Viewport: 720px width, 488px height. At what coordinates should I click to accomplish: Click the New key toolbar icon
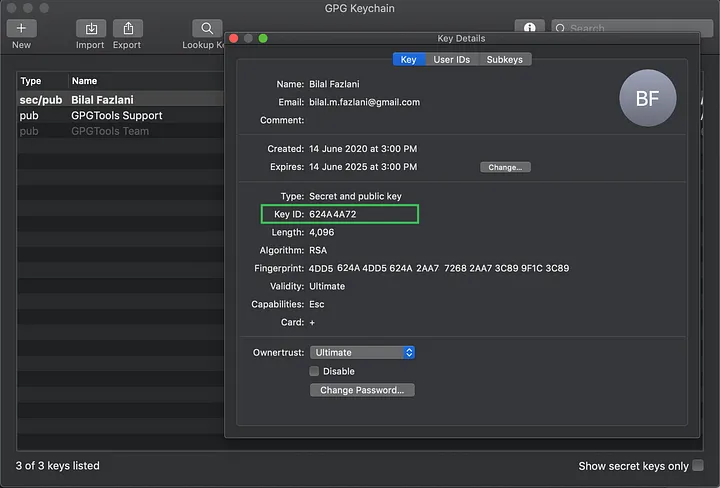click(21, 29)
